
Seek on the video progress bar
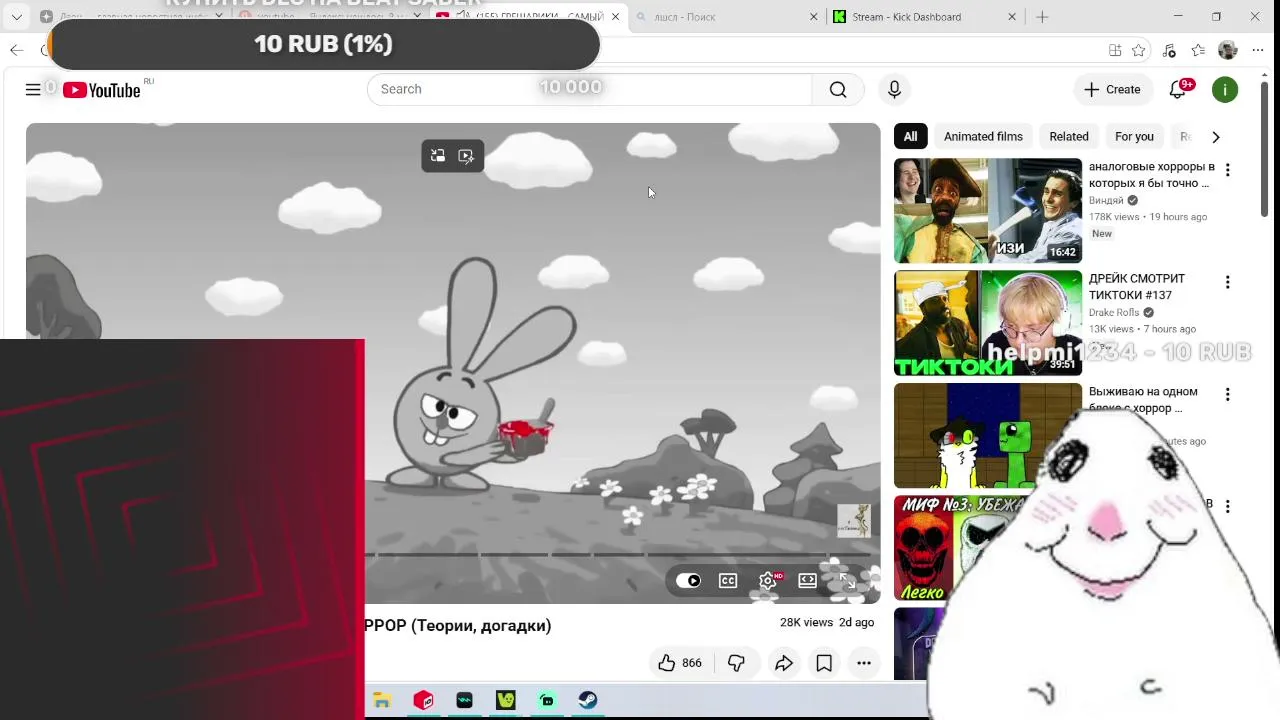(620, 554)
